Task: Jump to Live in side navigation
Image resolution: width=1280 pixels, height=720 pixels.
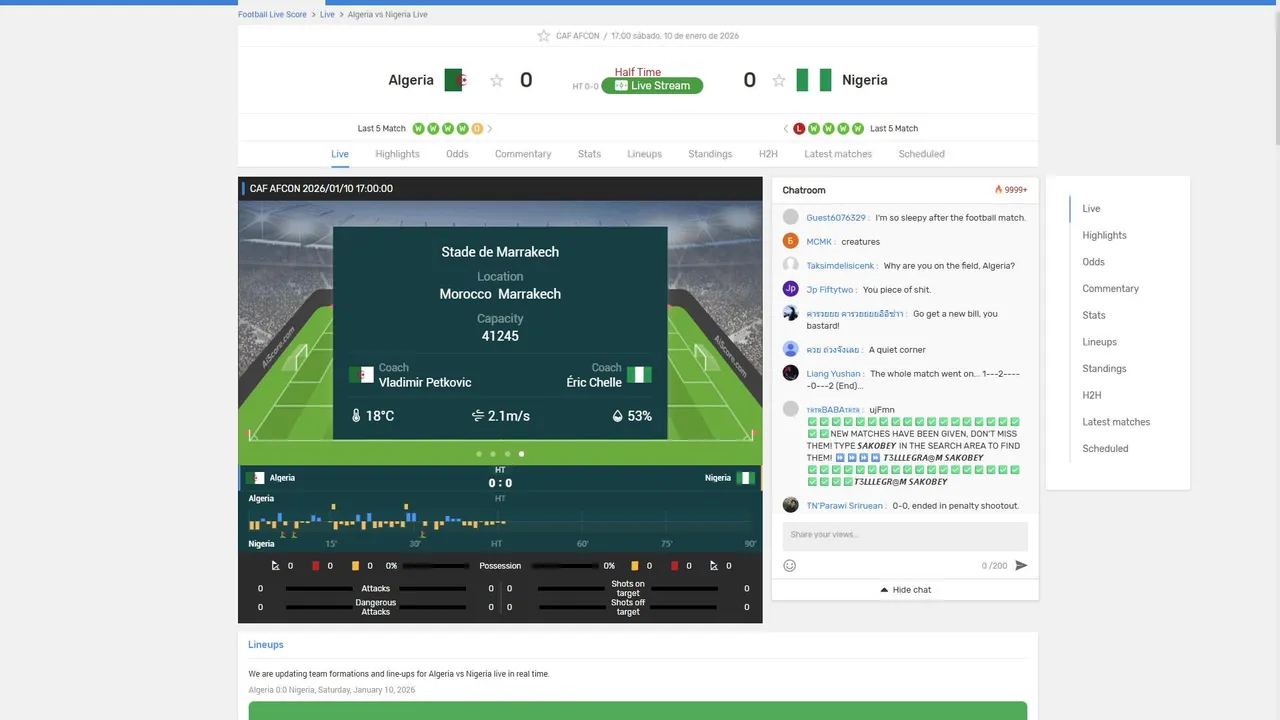Action: 1091,209
